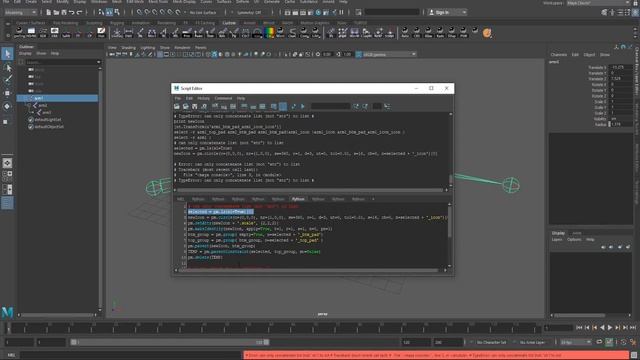Click go to start of playback range
This screenshot has width=640, height=360.
click(579, 327)
